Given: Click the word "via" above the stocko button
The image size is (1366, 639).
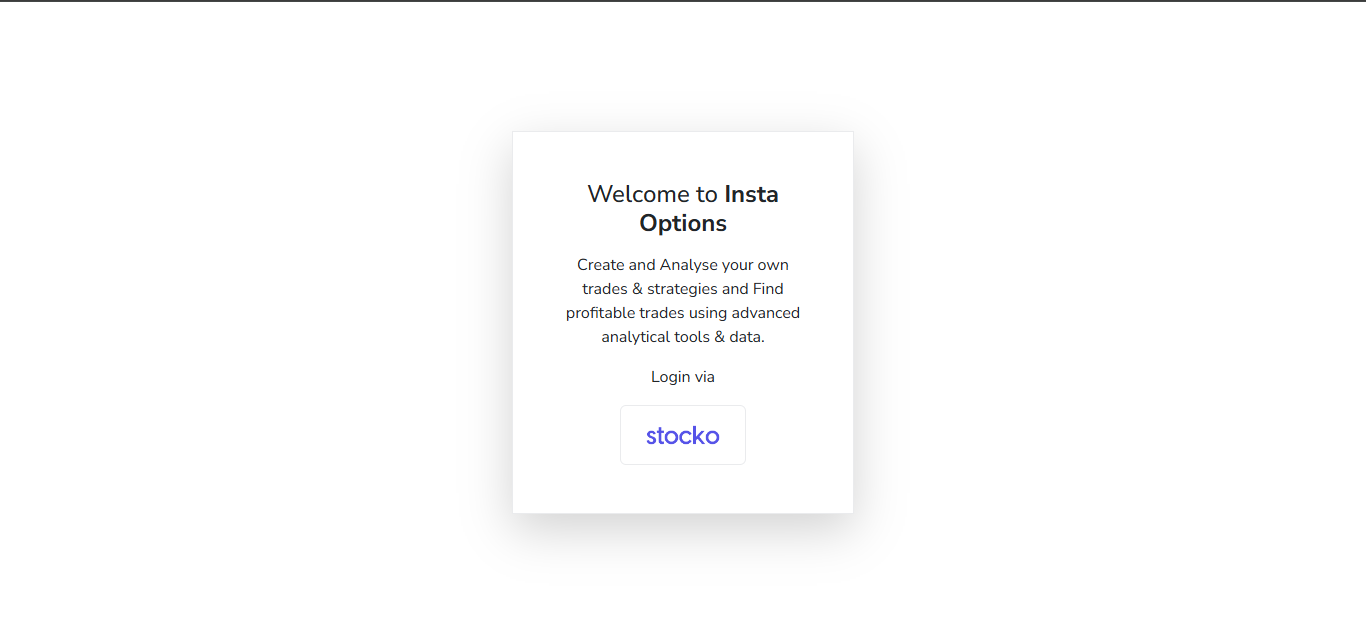Looking at the screenshot, I should point(704,377).
